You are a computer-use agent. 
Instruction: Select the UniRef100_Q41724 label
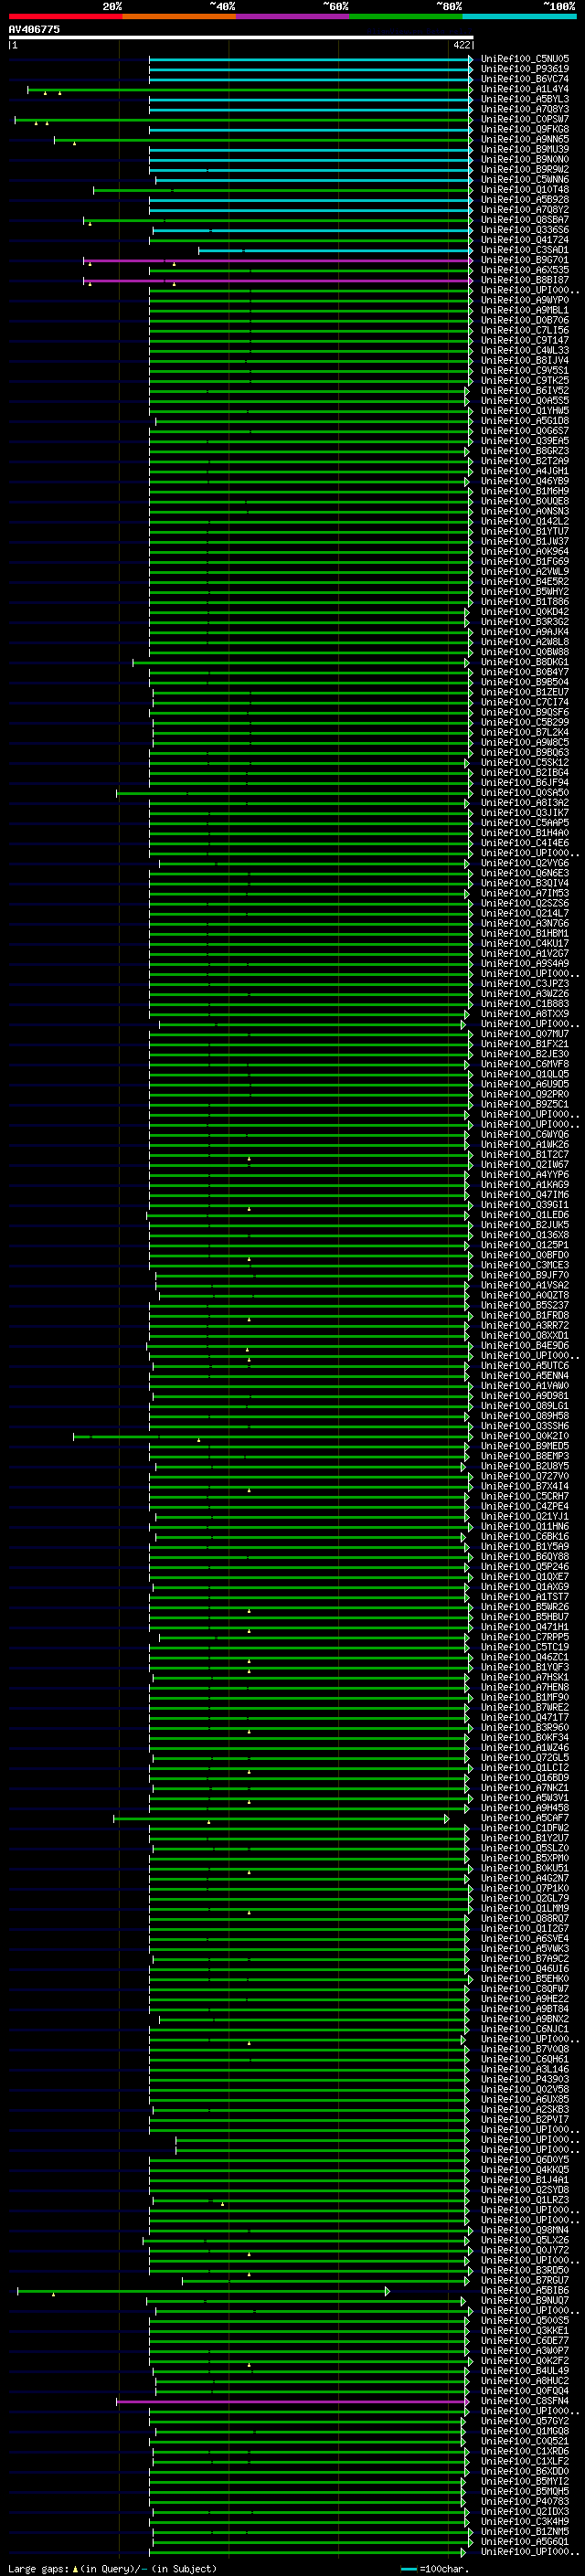525,240
